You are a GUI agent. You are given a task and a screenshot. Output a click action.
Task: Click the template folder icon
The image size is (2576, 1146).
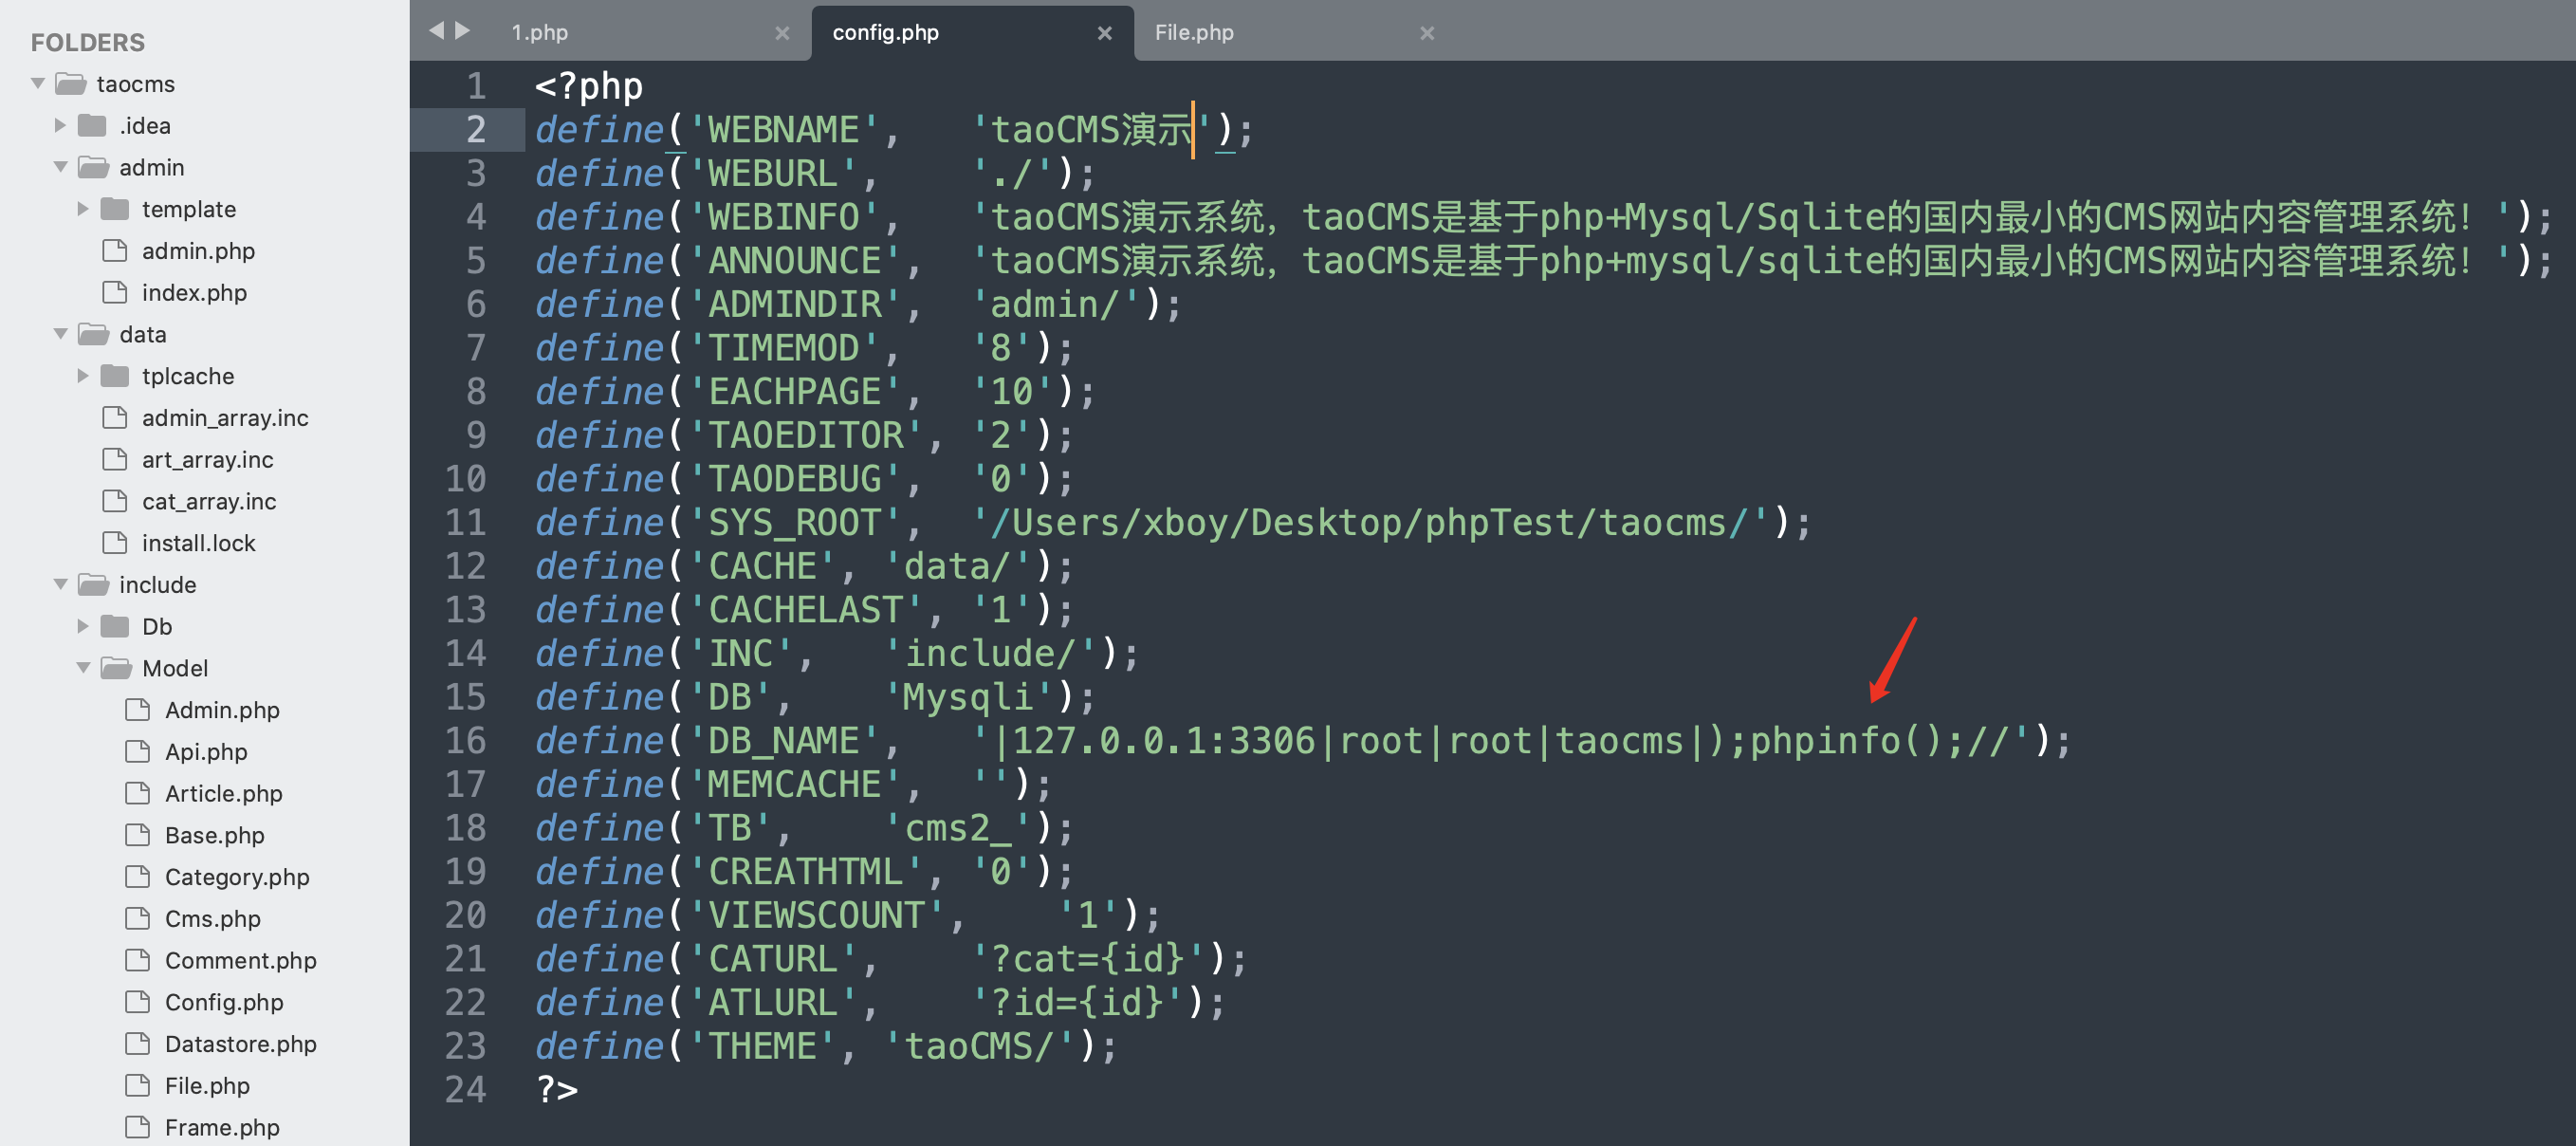coord(115,209)
